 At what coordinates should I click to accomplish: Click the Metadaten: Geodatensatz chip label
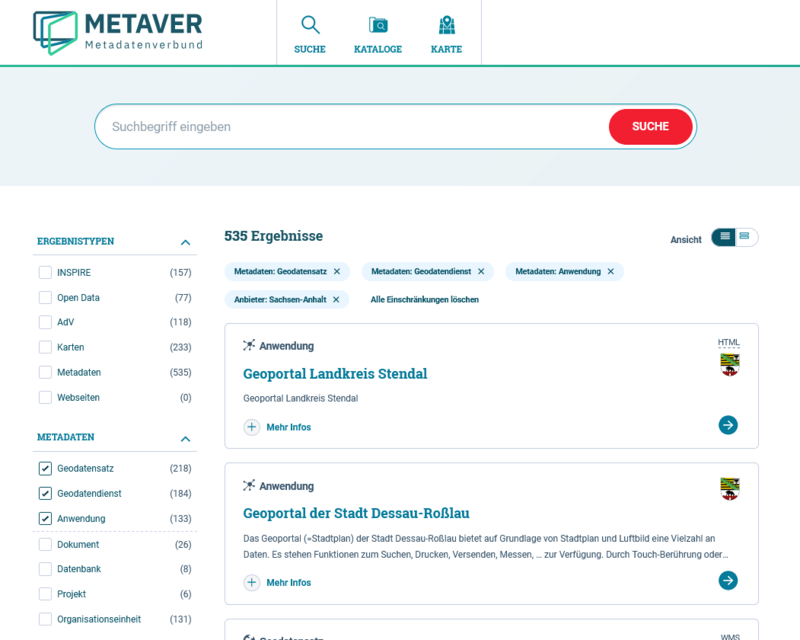[280, 272]
